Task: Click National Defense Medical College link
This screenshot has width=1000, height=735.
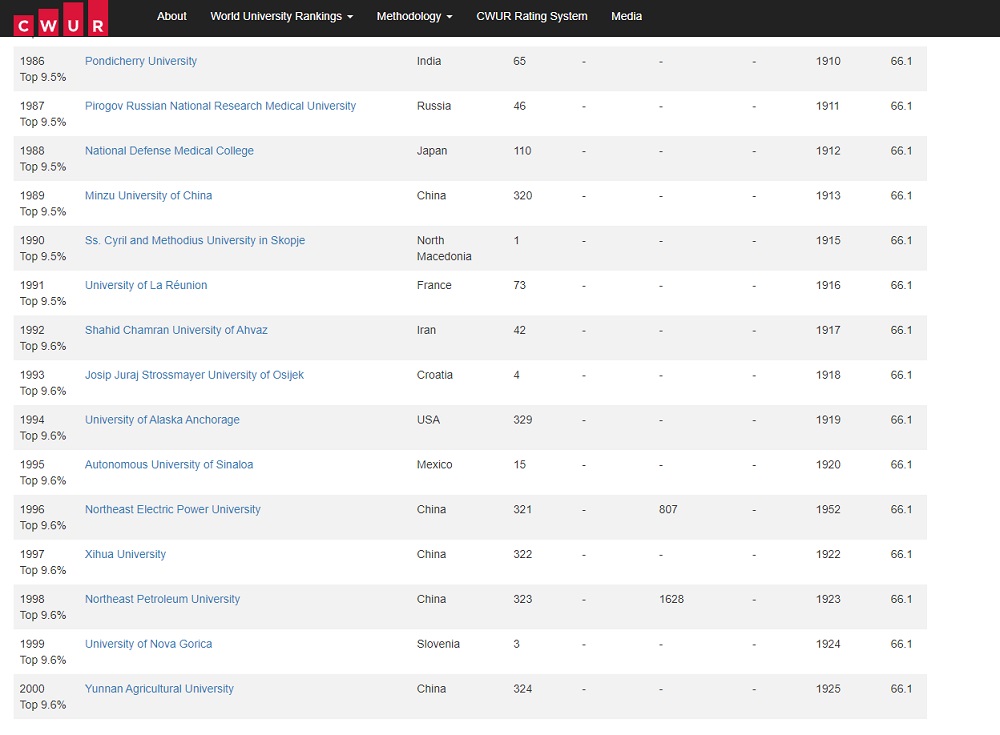Action: (x=169, y=151)
